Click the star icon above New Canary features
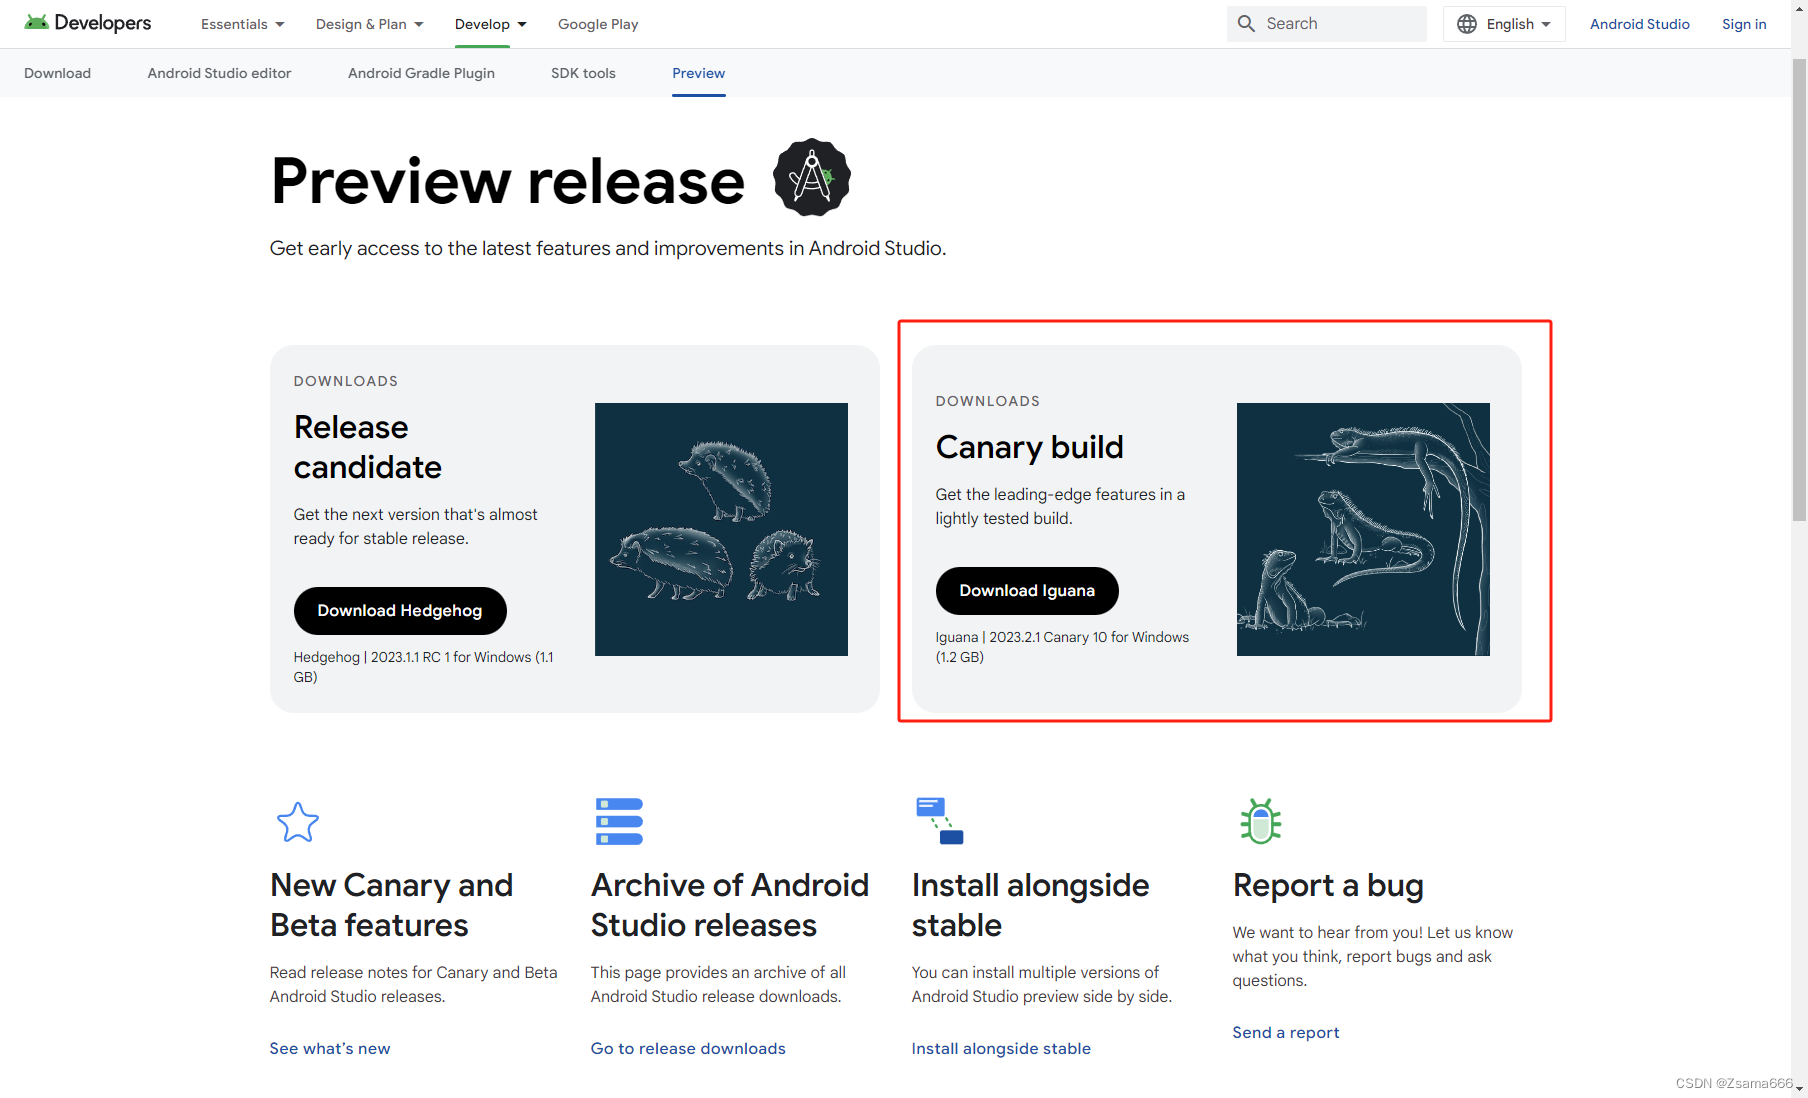Screen dimensions: 1808x1098 (x=298, y=822)
